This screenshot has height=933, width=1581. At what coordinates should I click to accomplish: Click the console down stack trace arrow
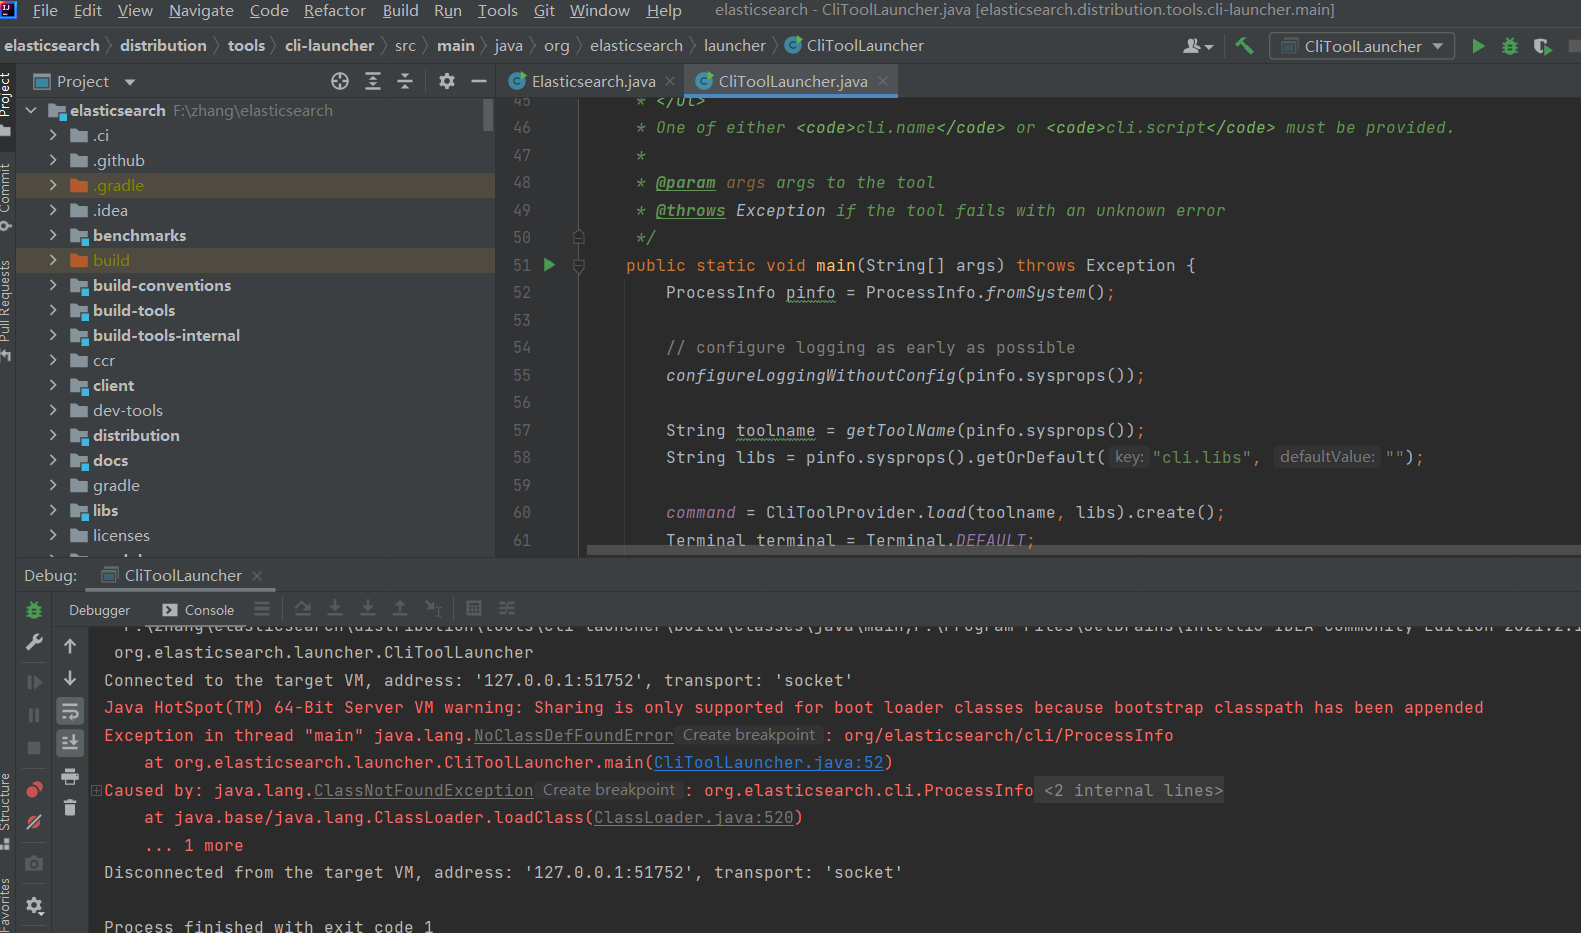tap(70, 678)
